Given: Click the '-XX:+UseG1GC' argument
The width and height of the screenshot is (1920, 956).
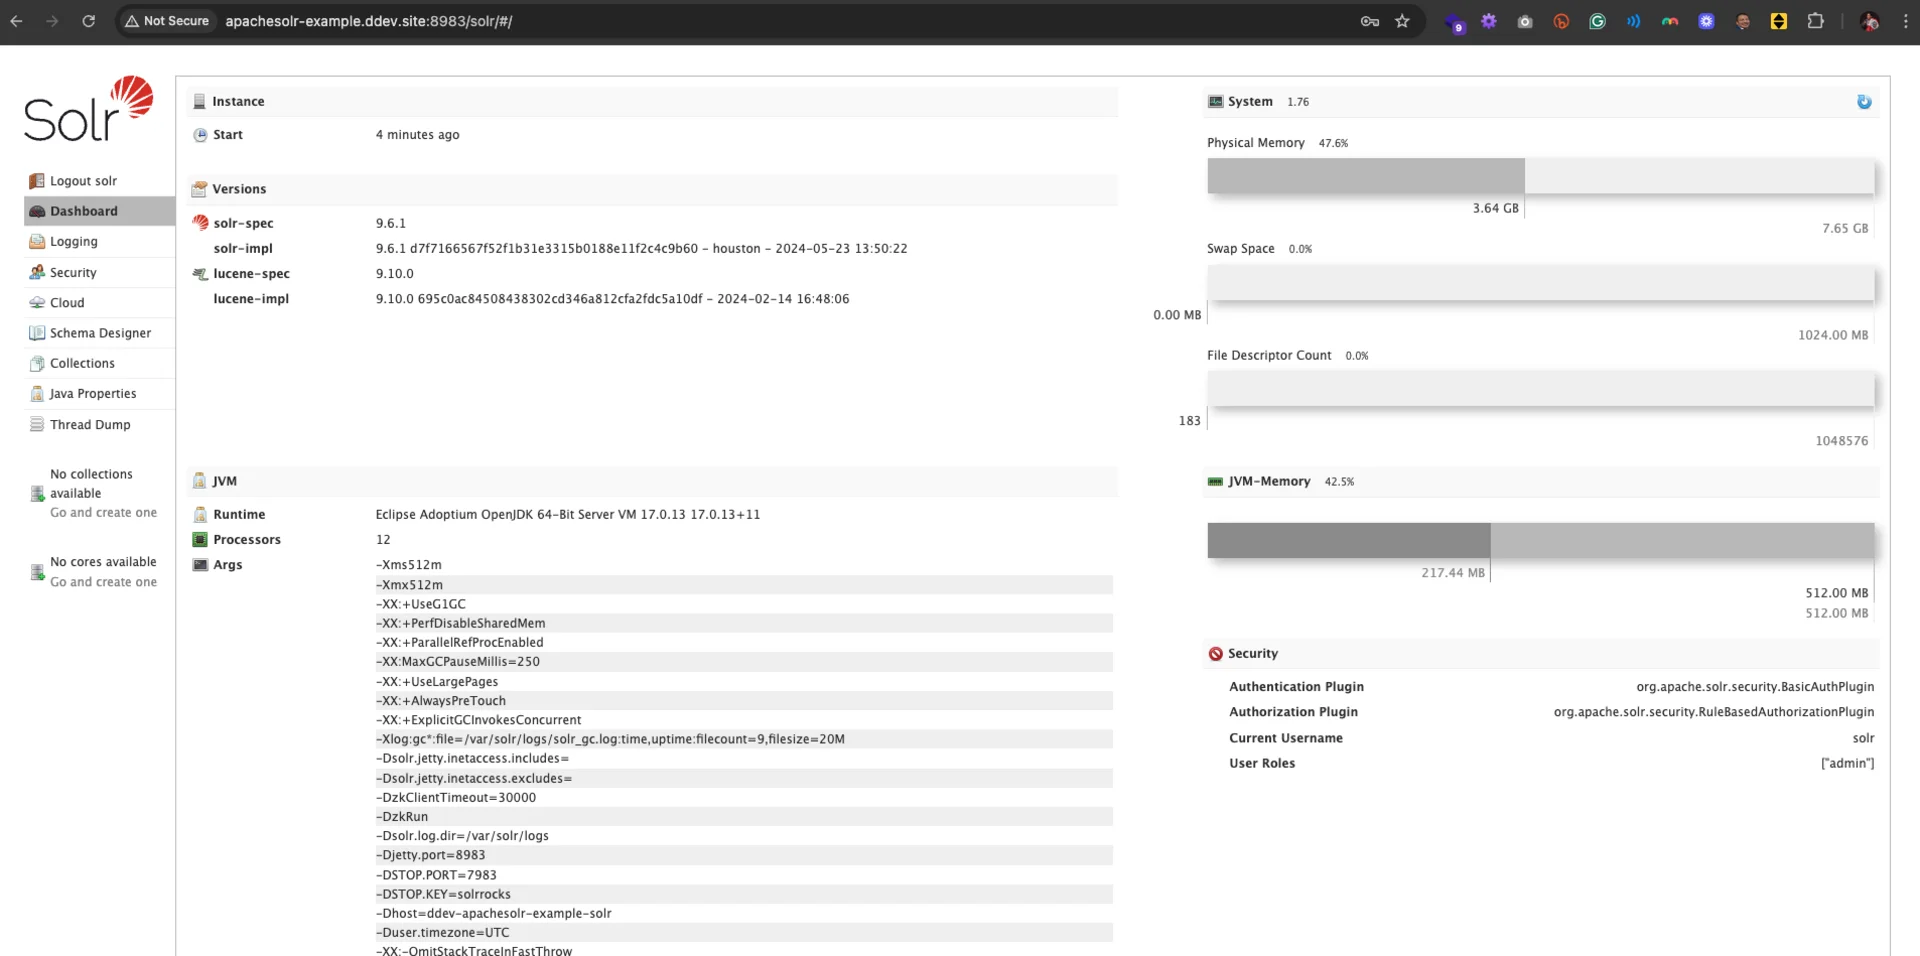Looking at the screenshot, I should (421, 604).
